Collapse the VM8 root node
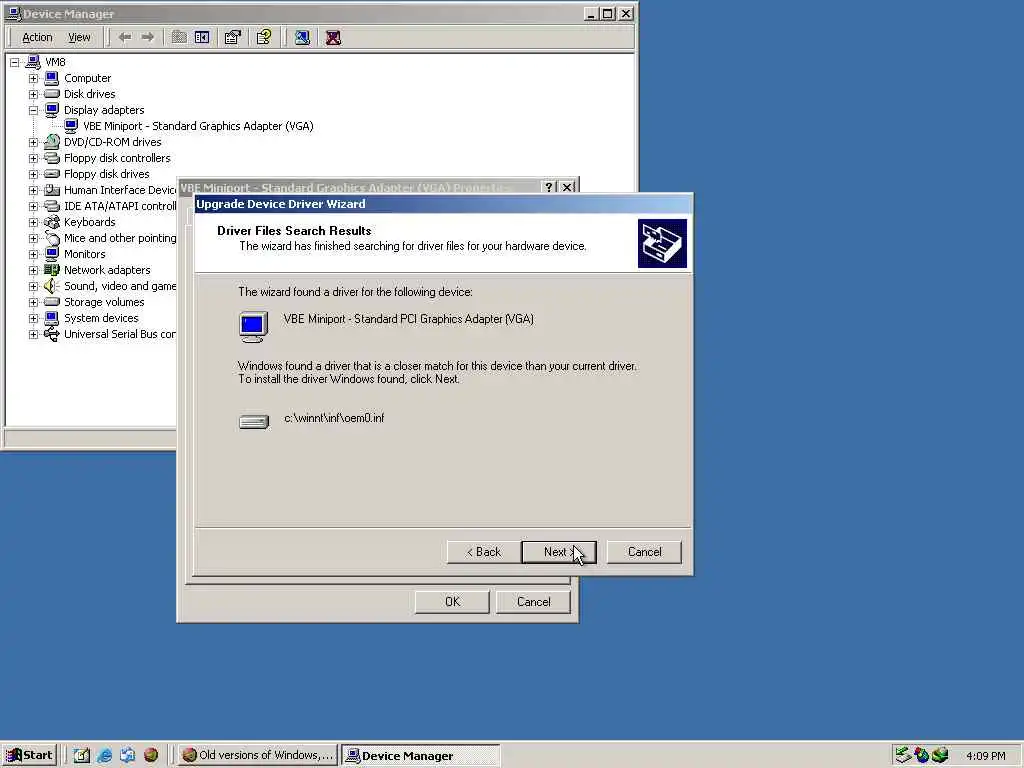 pos(14,63)
